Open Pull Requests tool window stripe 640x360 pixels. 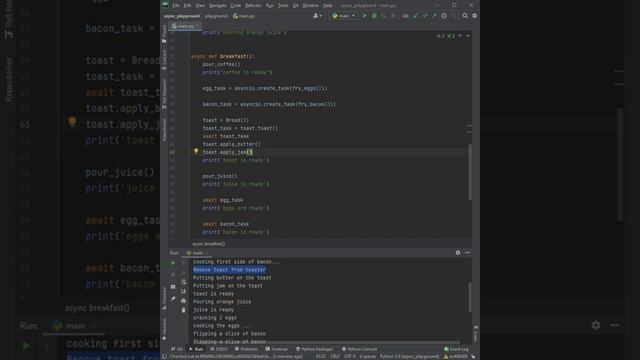tap(164, 94)
